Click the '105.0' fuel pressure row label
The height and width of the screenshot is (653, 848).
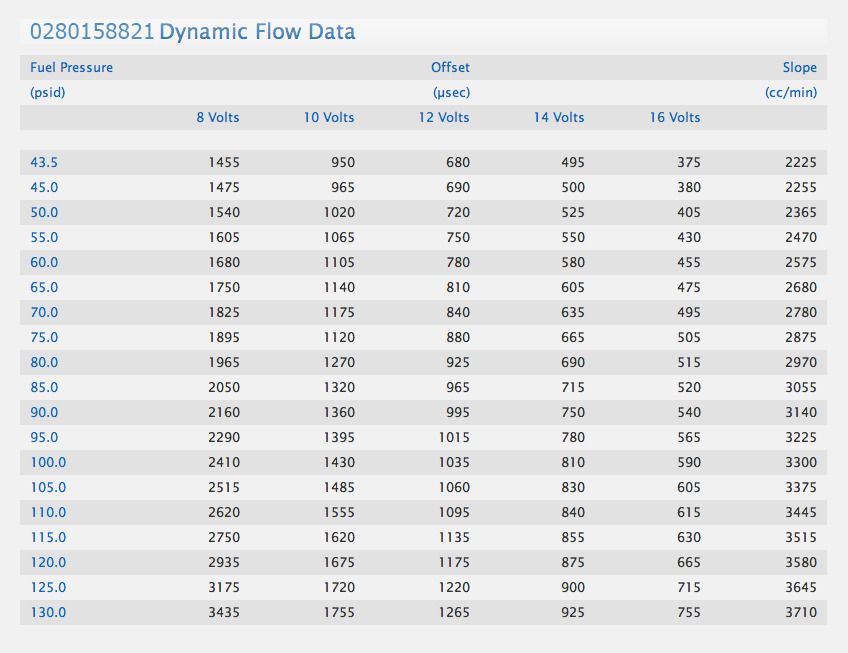[x=48, y=487]
